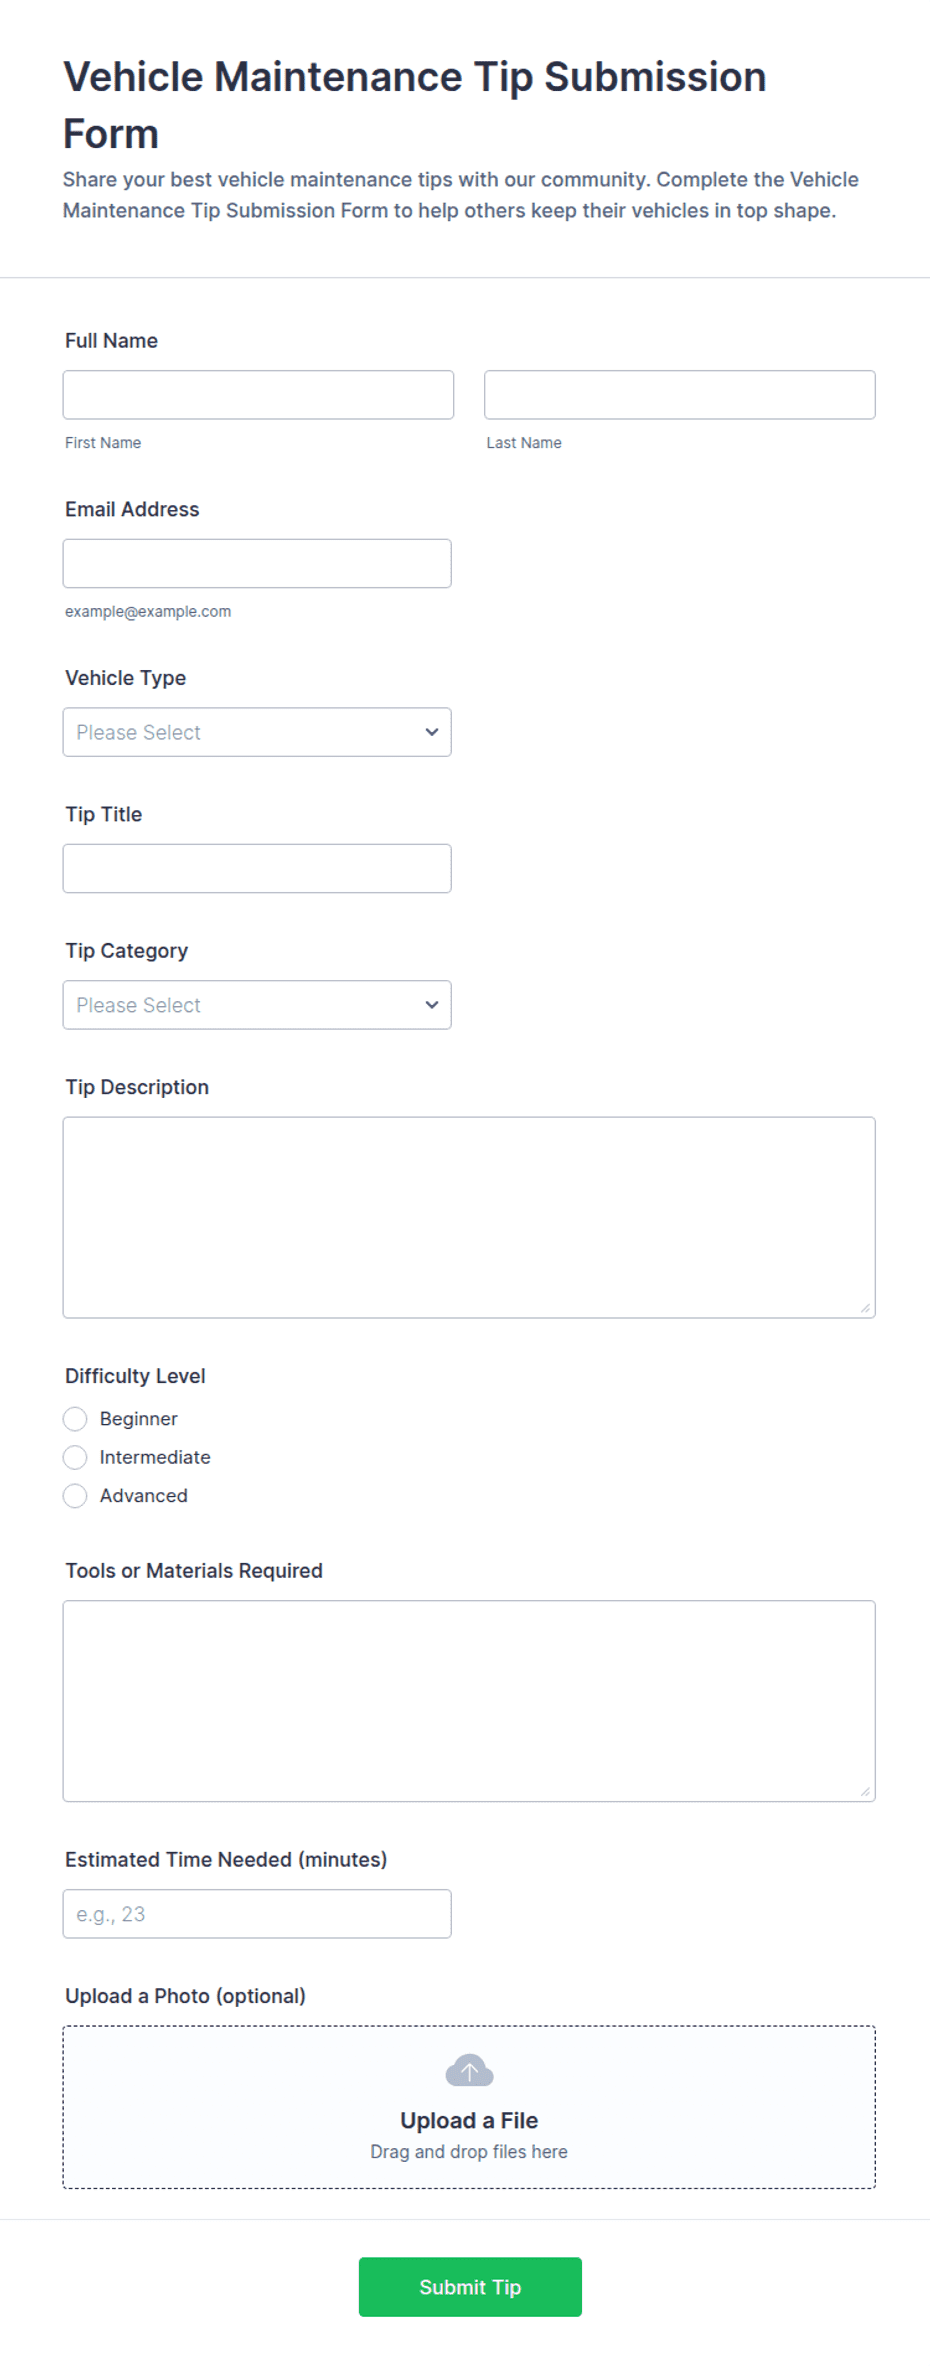
Task: Click the cloud upload icon
Action: coord(469,2070)
